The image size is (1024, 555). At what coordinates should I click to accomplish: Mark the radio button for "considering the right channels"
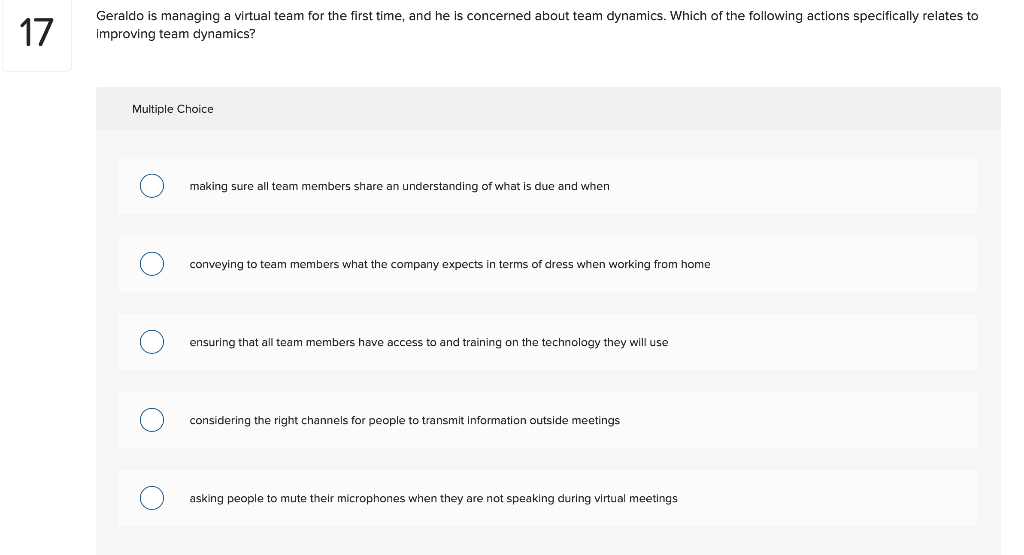152,420
